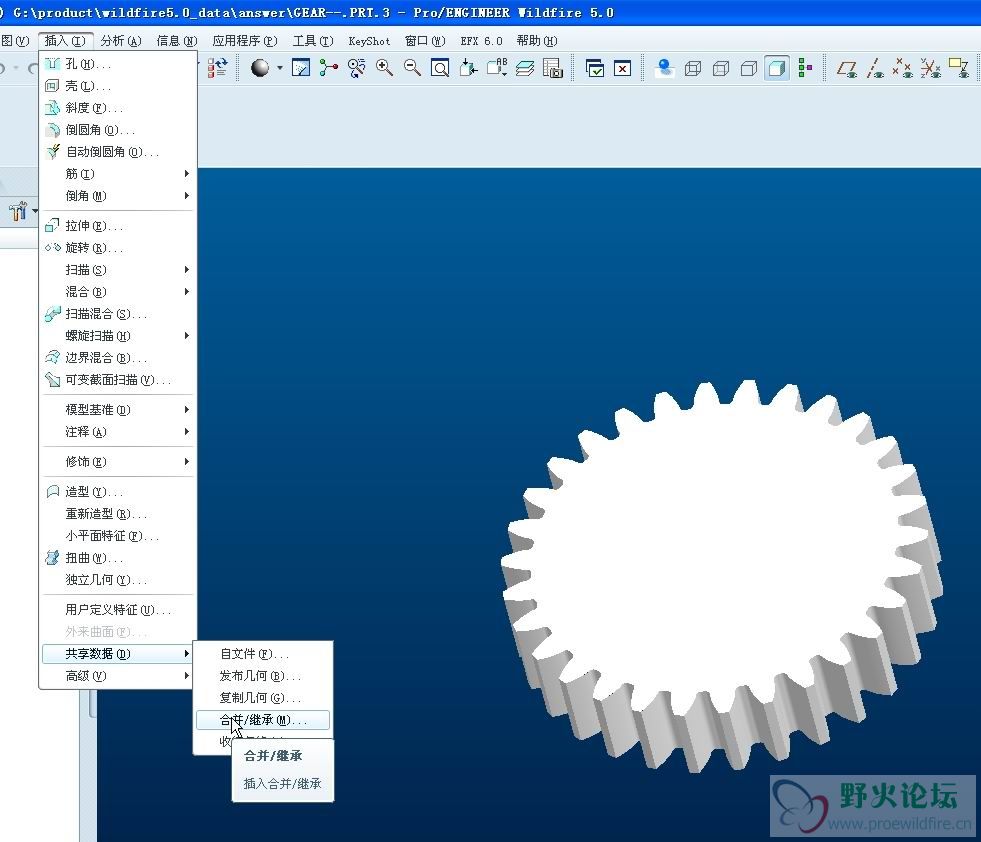Toggle coordinate systems display
The height and width of the screenshot is (842, 981).
click(931, 68)
